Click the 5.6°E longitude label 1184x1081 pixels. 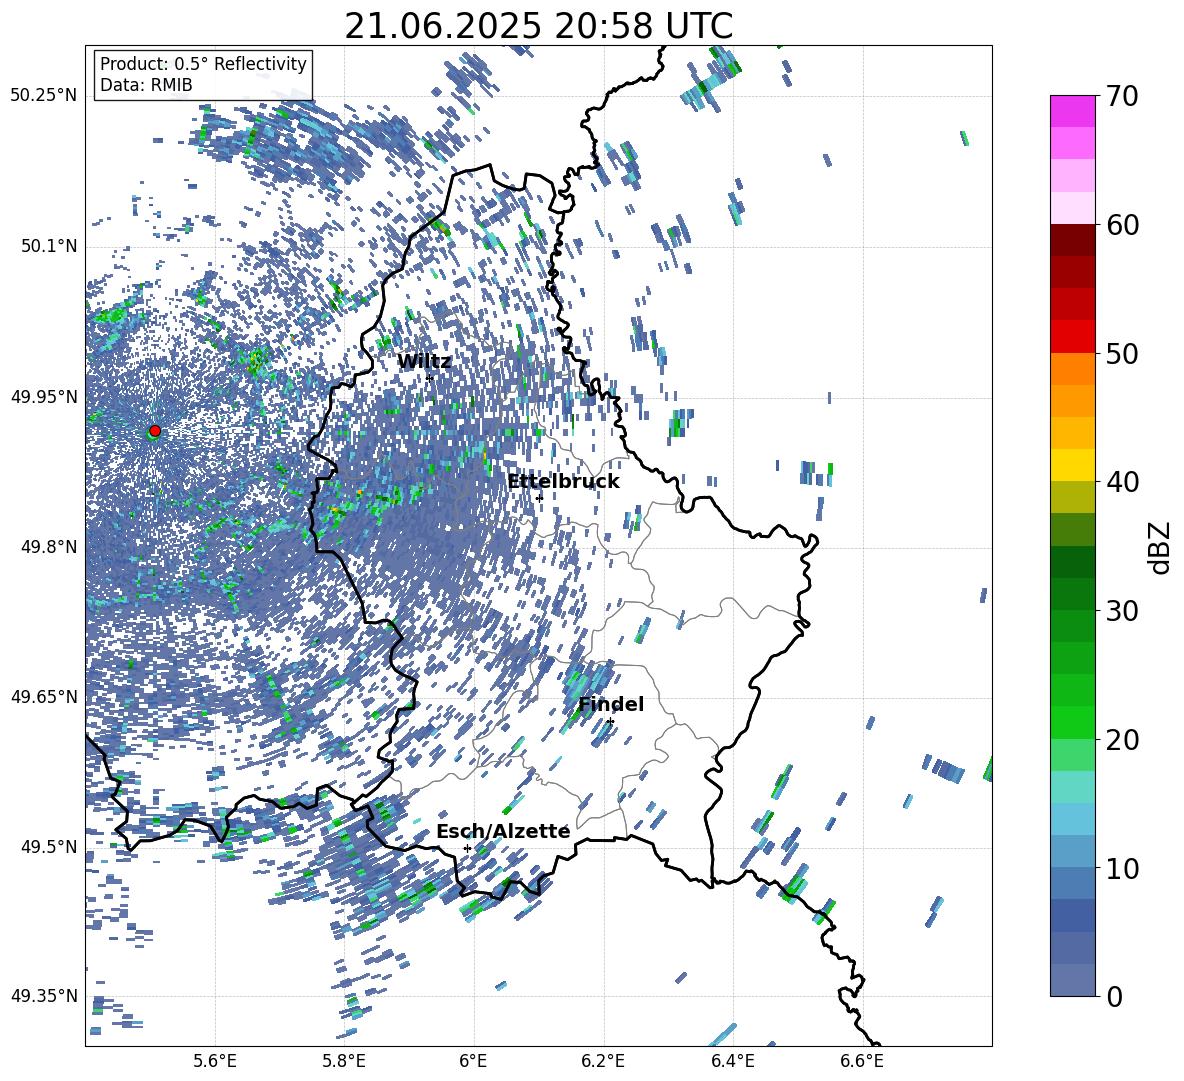tap(215, 1062)
